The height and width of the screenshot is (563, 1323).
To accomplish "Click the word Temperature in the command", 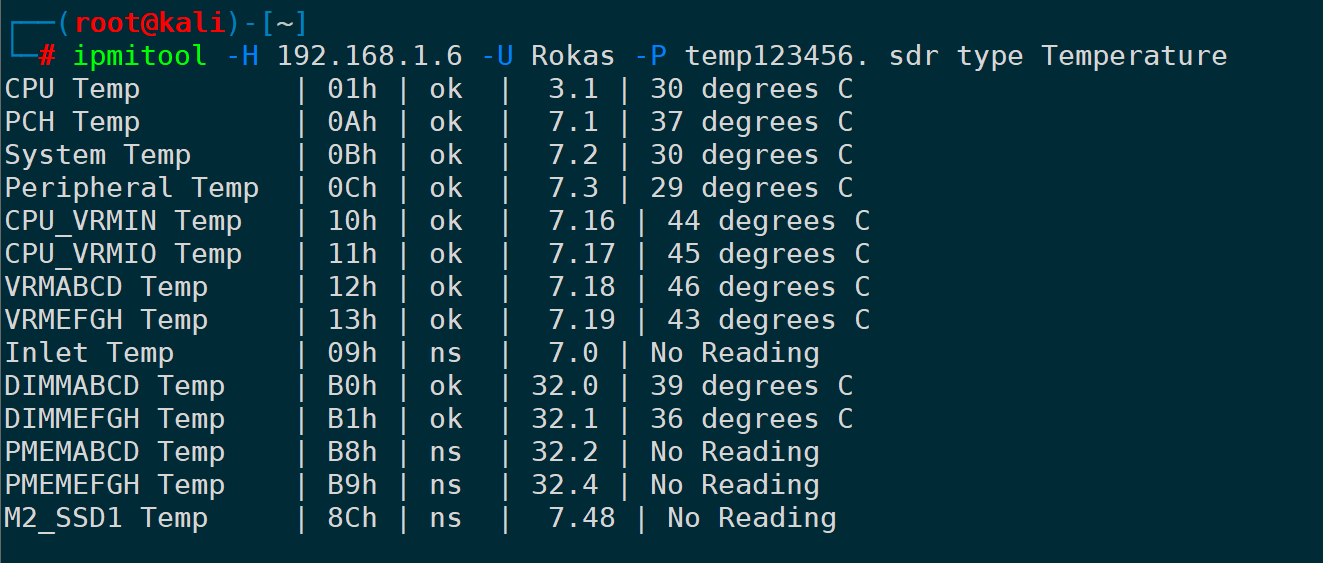I will pos(1134,56).
